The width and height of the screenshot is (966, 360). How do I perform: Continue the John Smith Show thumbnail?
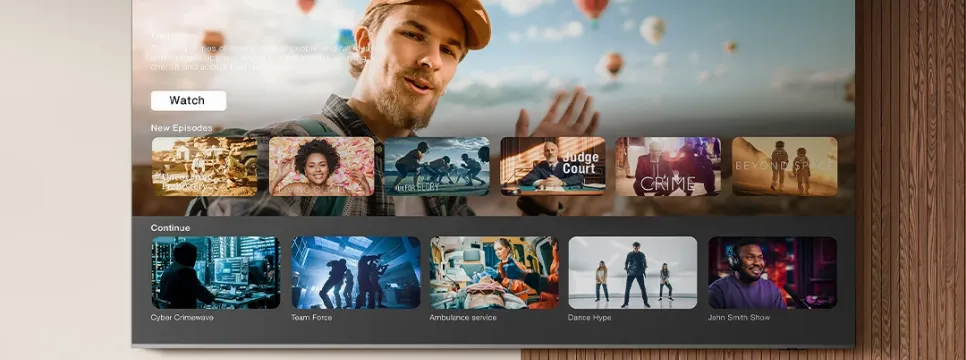(x=773, y=272)
